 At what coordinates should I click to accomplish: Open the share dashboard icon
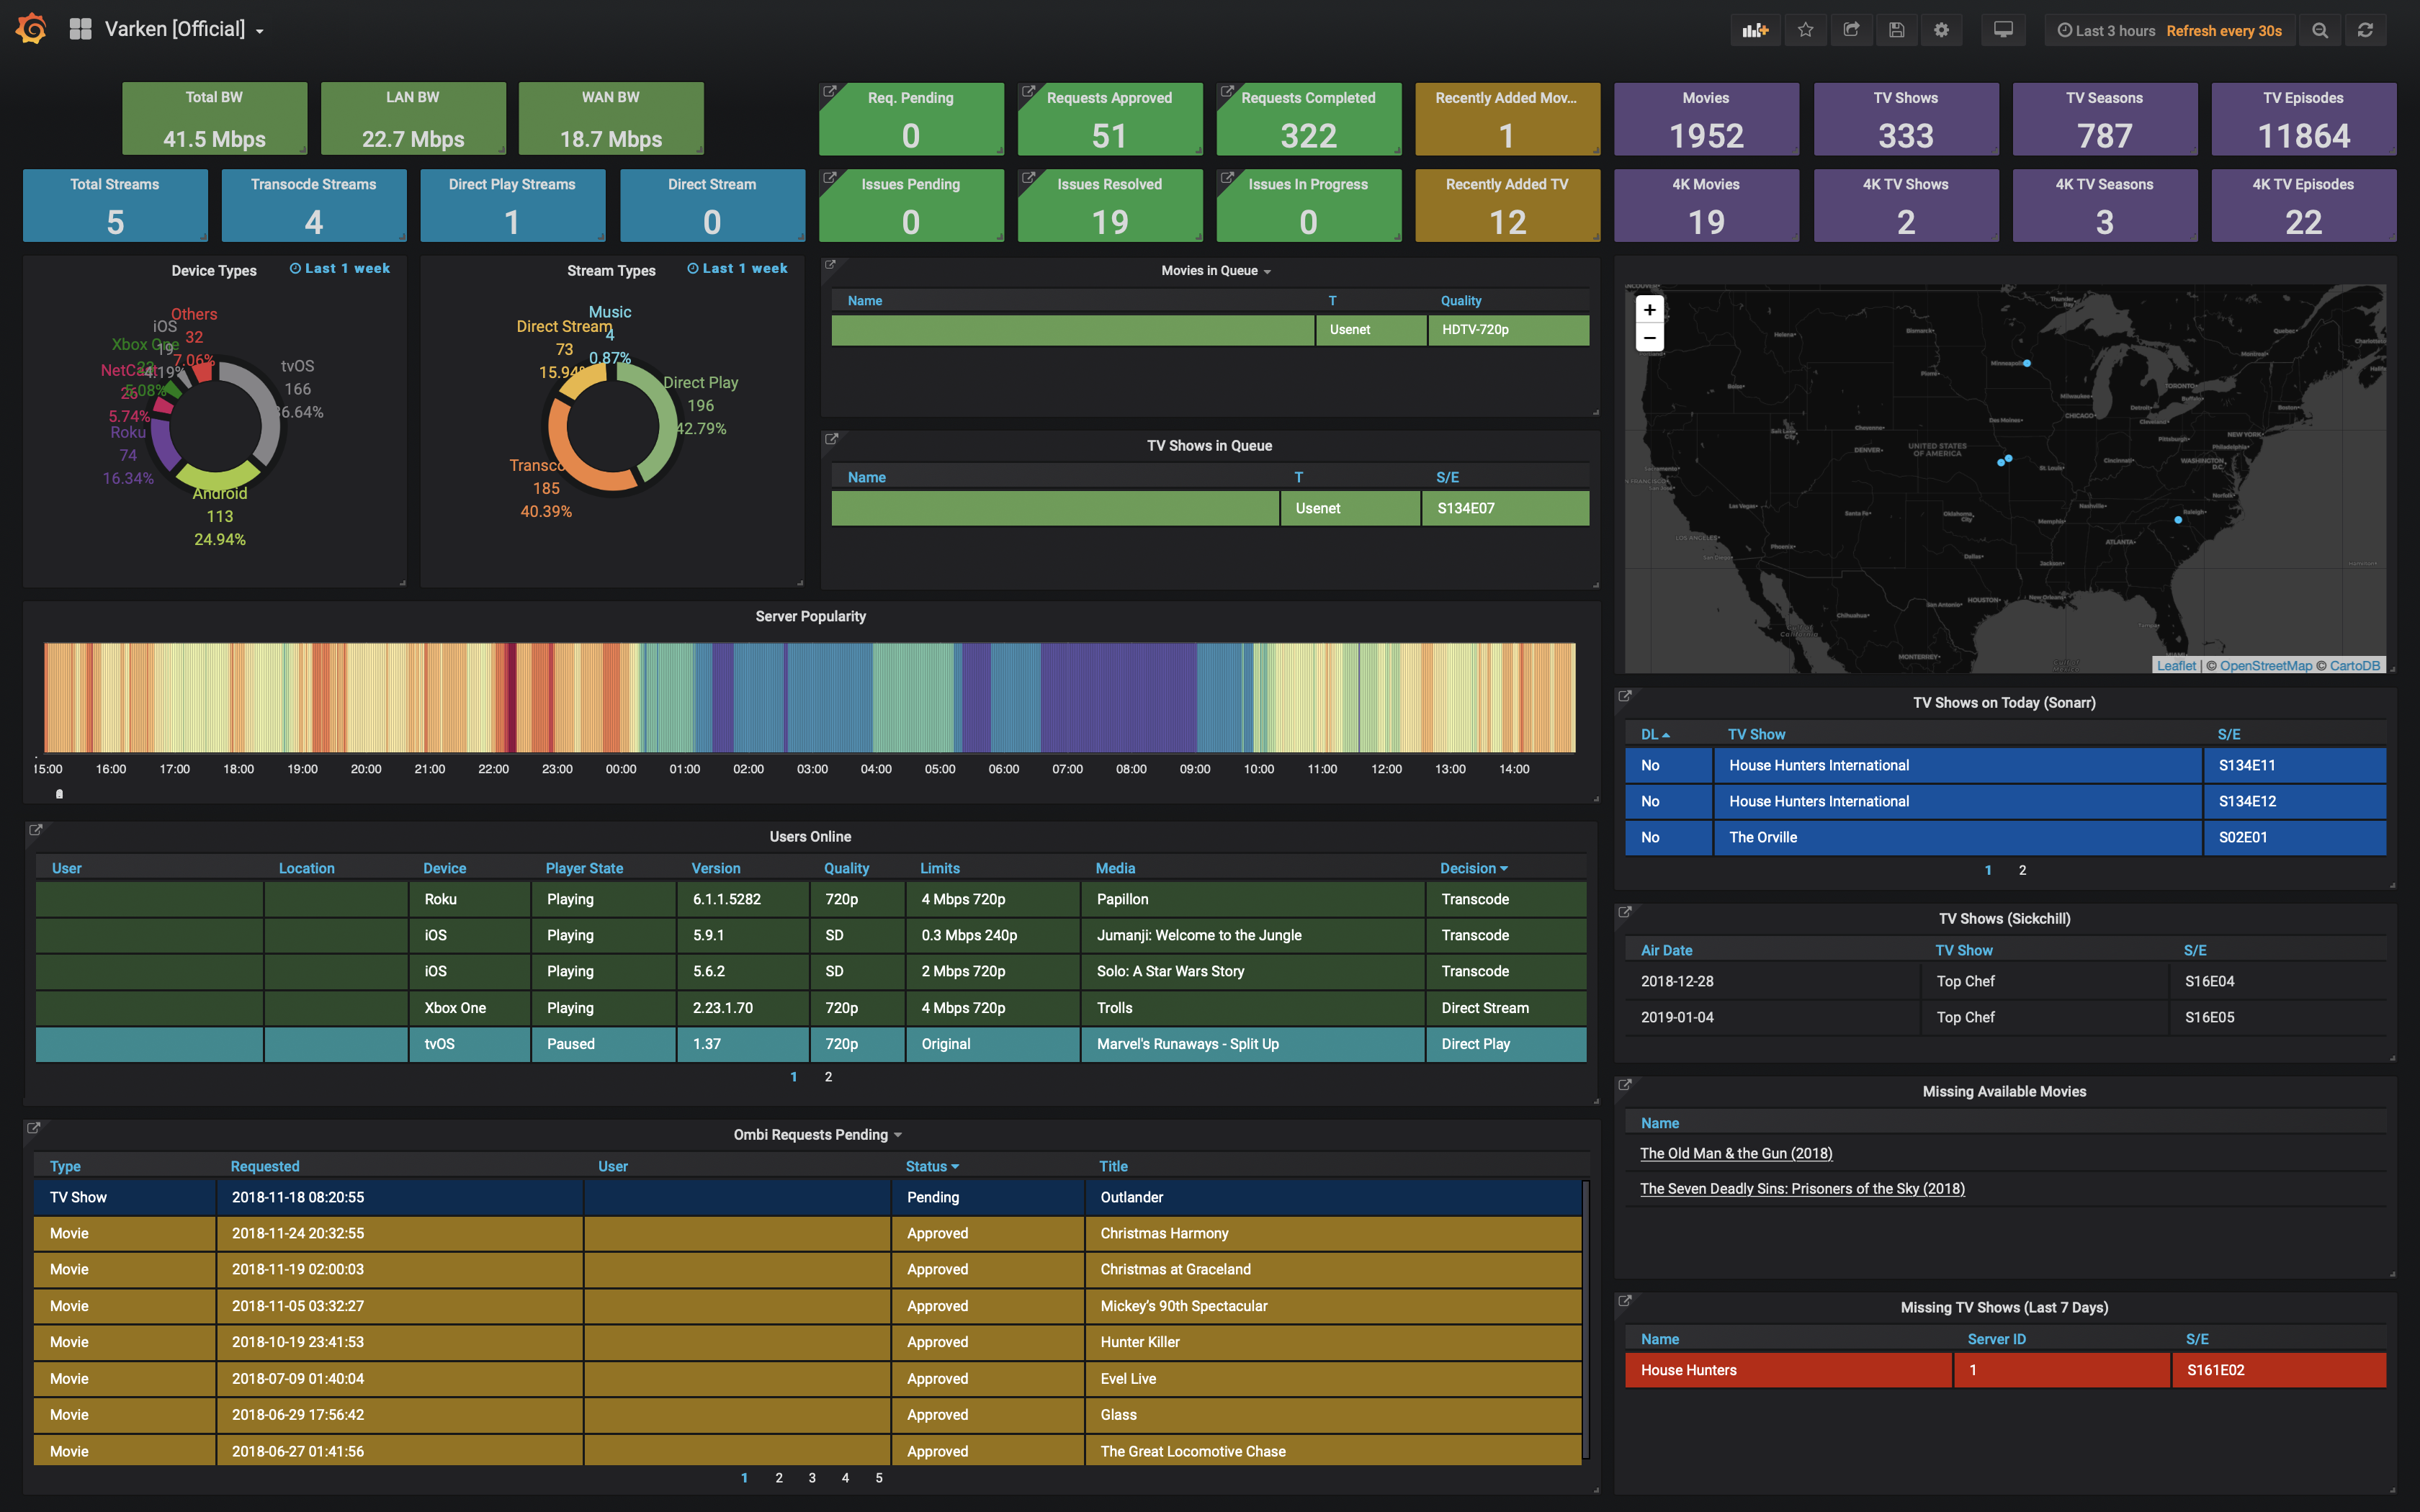click(1851, 30)
